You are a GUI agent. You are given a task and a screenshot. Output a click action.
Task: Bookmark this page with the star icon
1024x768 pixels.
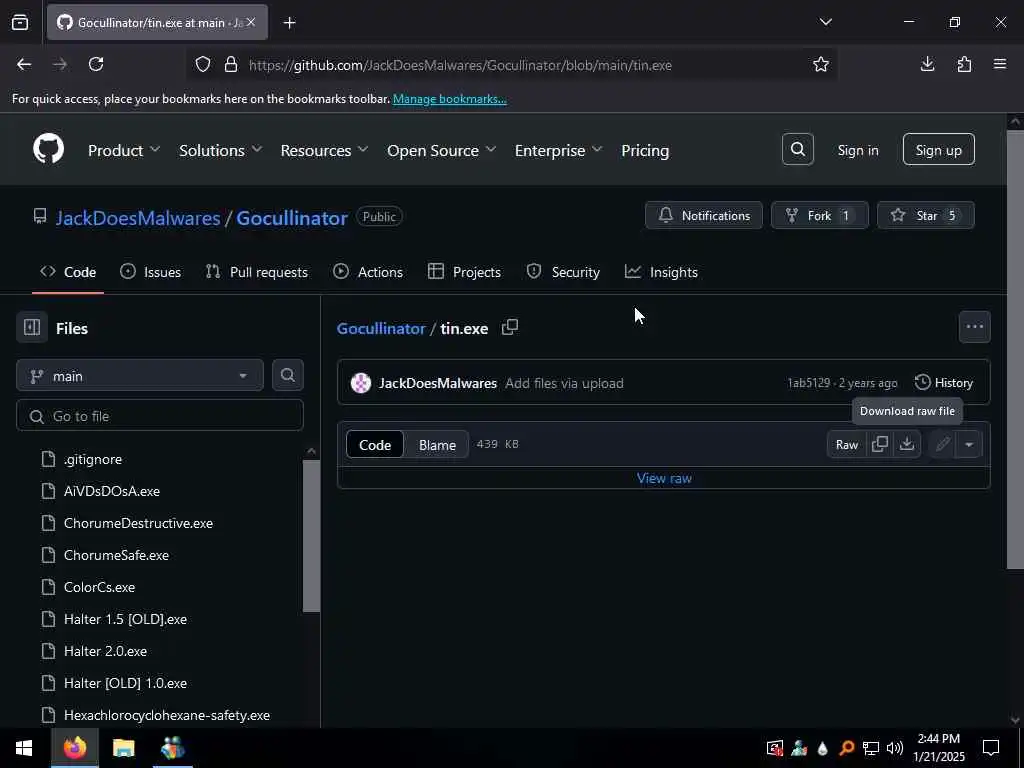820,64
